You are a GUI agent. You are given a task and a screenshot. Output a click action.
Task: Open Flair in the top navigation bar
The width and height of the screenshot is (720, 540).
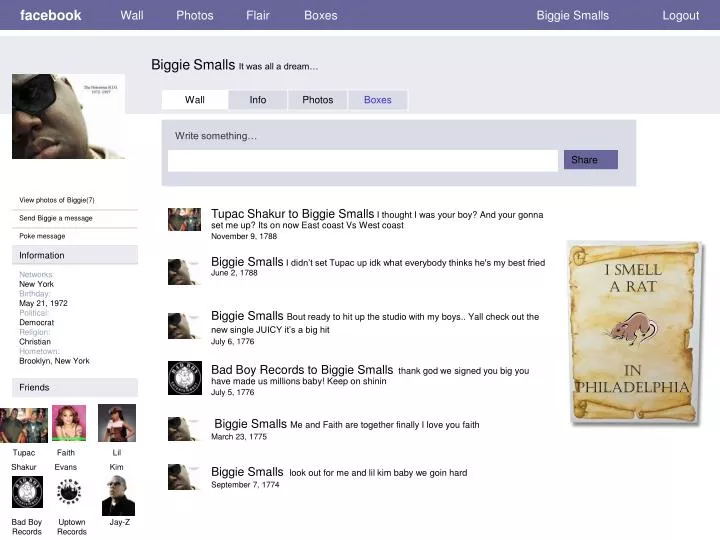[x=258, y=15]
